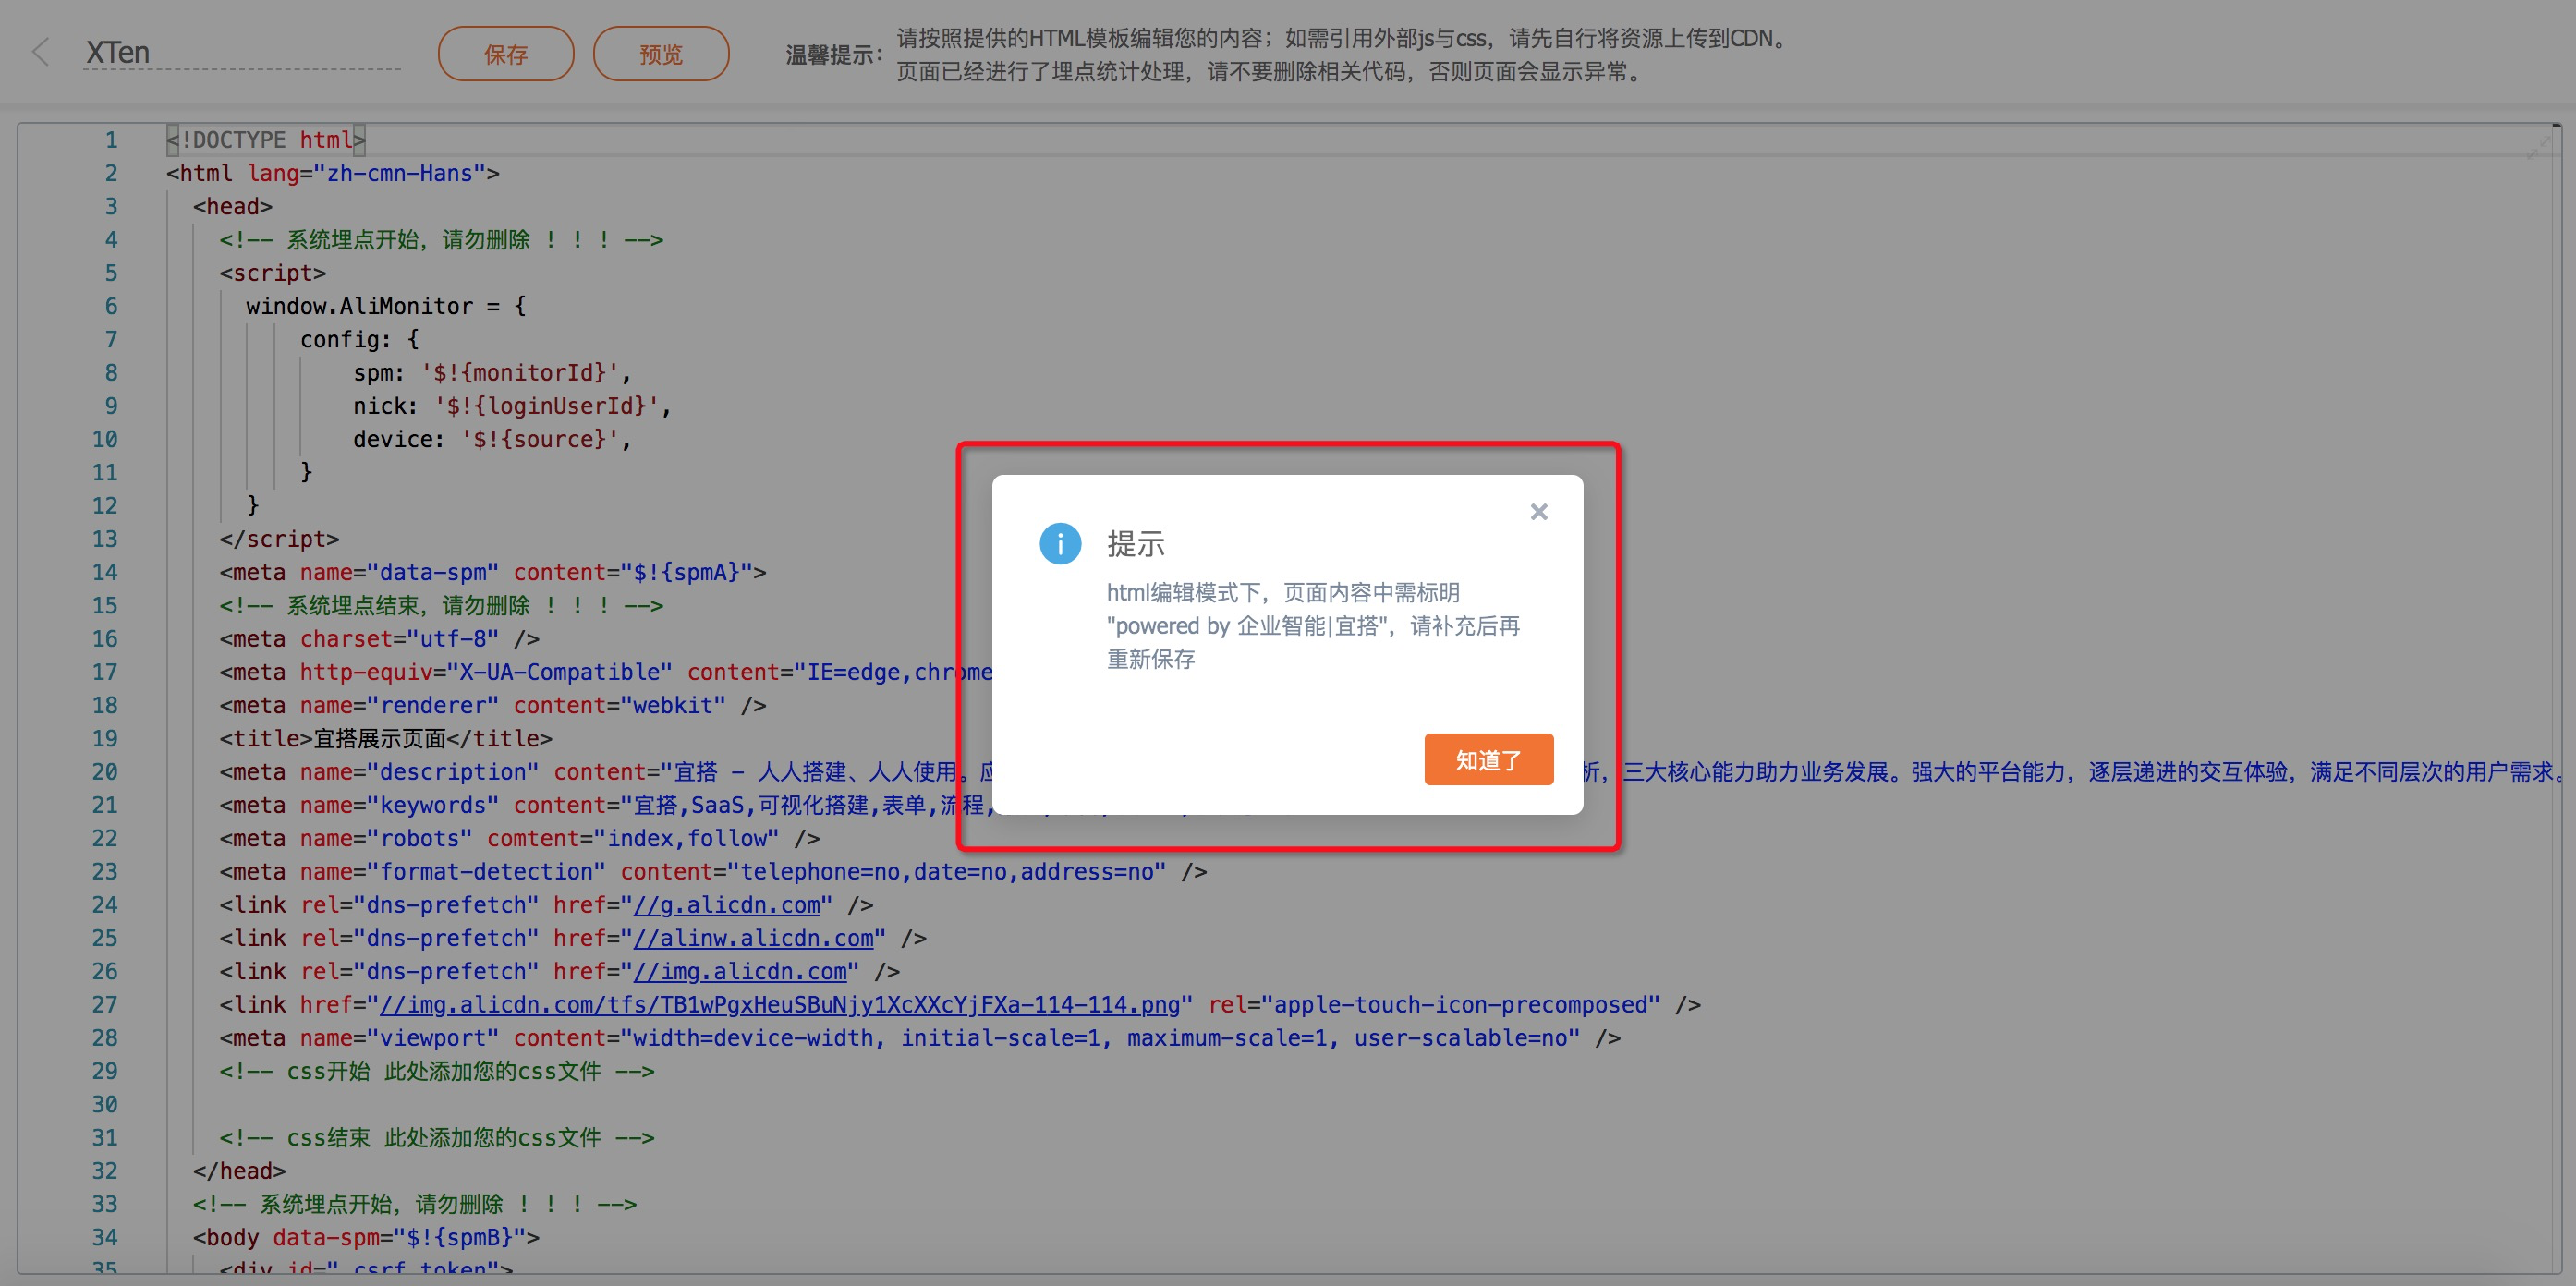This screenshot has height=1286, width=2576.
Task: Click line number 19 in the gutter
Action: [105, 739]
